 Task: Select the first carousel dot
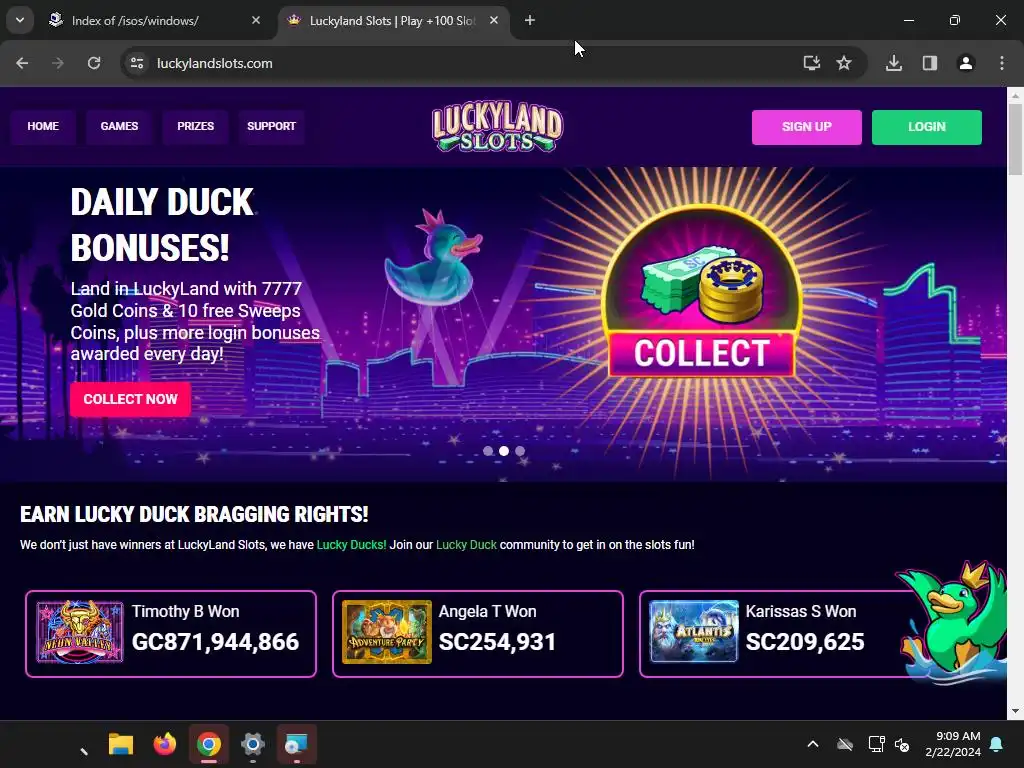[x=488, y=451]
